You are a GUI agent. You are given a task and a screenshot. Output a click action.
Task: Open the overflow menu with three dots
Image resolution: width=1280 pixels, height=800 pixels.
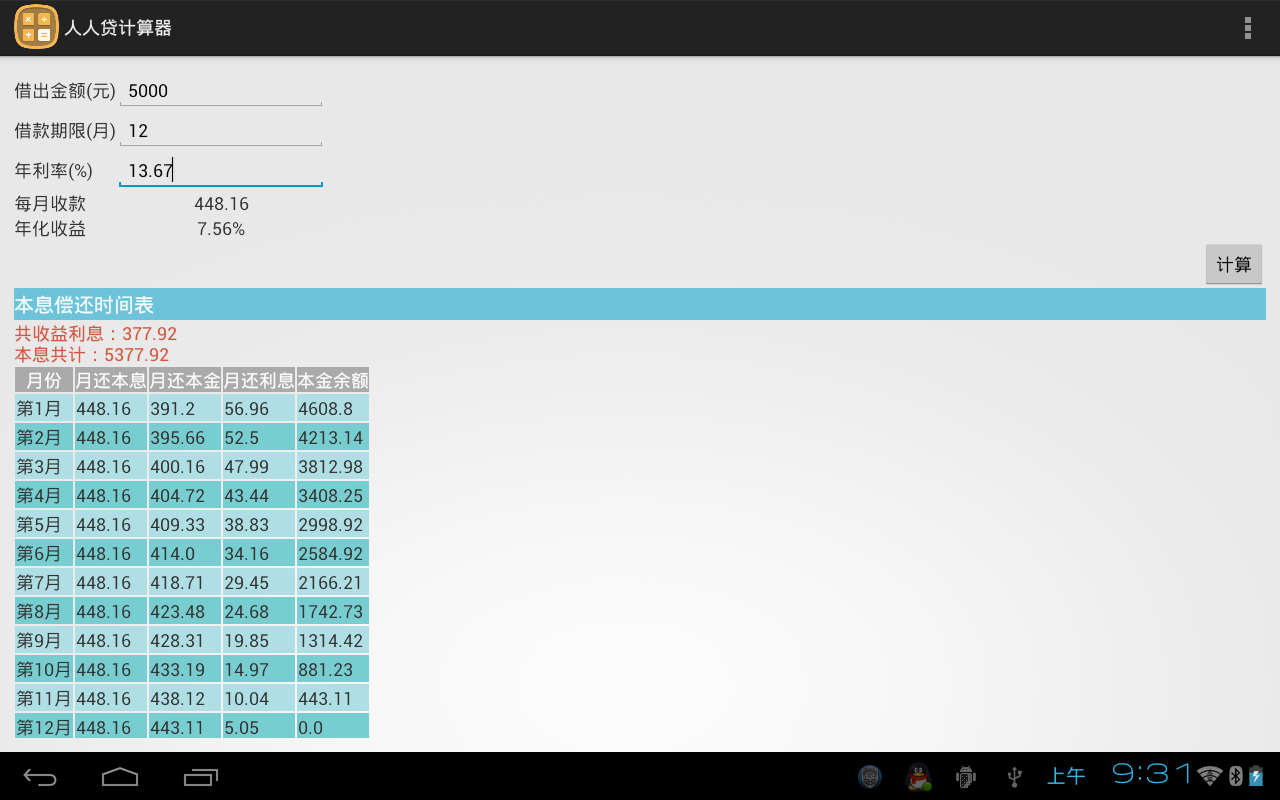pos(1247,28)
